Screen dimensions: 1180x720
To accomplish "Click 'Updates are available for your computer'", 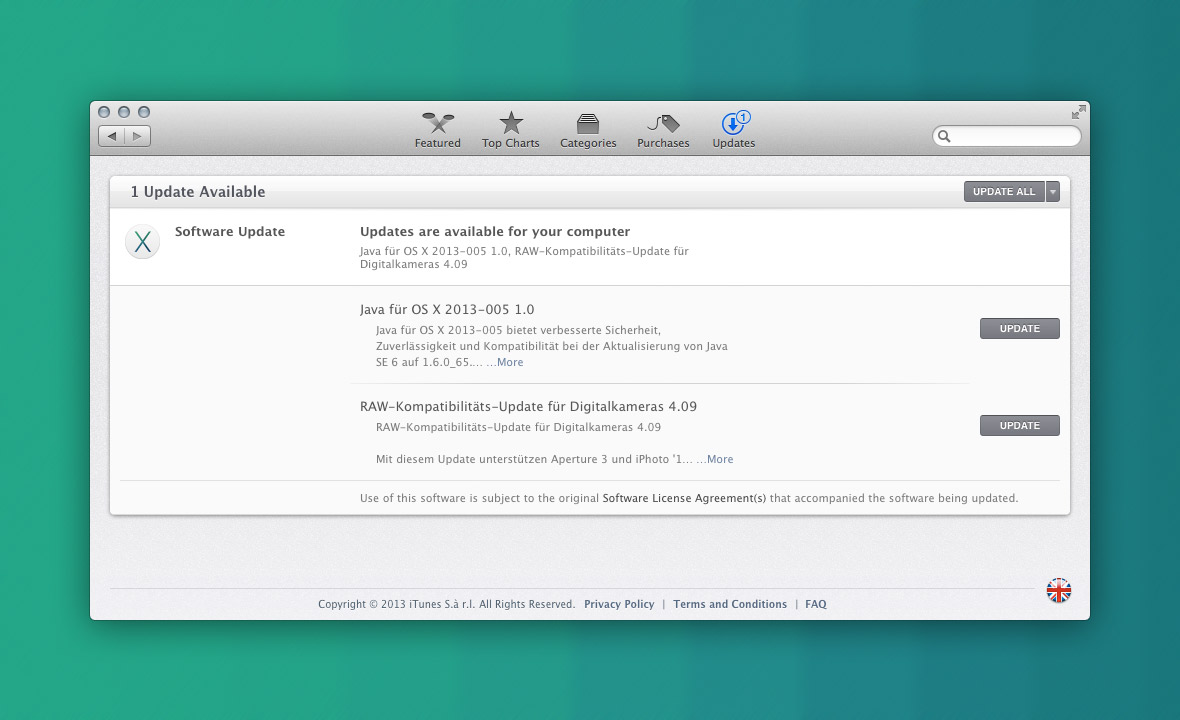I will [495, 232].
